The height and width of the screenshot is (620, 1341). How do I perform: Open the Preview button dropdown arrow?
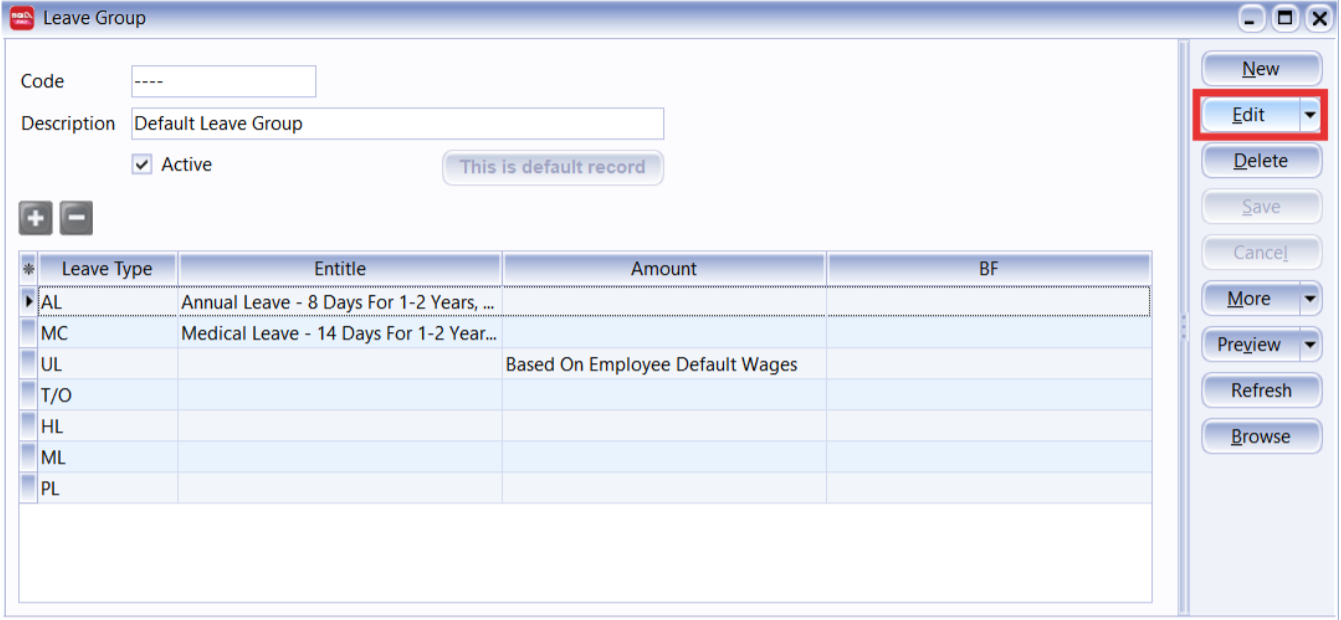(1310, 345)
